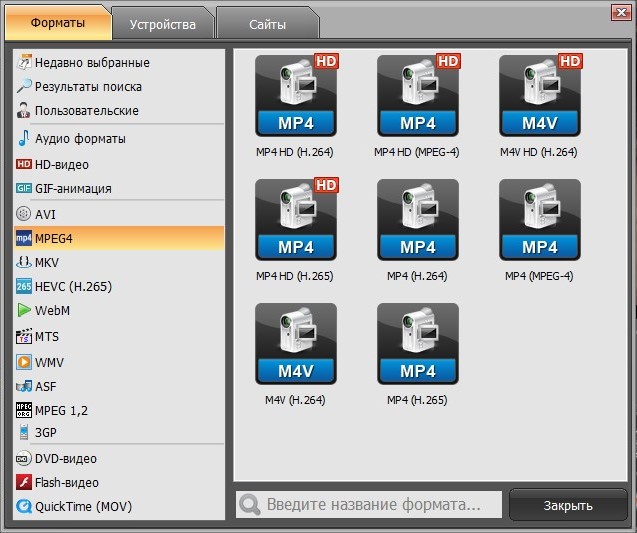Click the 'MP4 HD (H.265)' caption text
This screenshot has height=533, width=637.
point(295,276)
